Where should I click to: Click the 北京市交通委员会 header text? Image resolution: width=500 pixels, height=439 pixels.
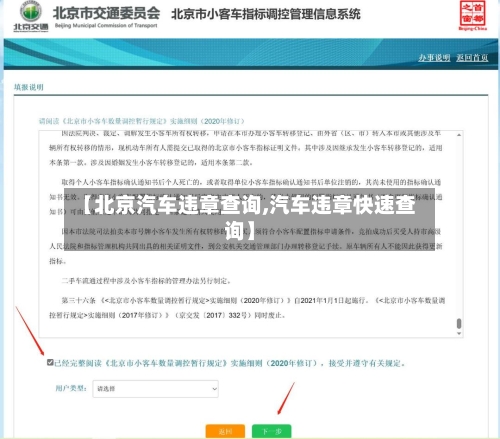coord(106,13)
